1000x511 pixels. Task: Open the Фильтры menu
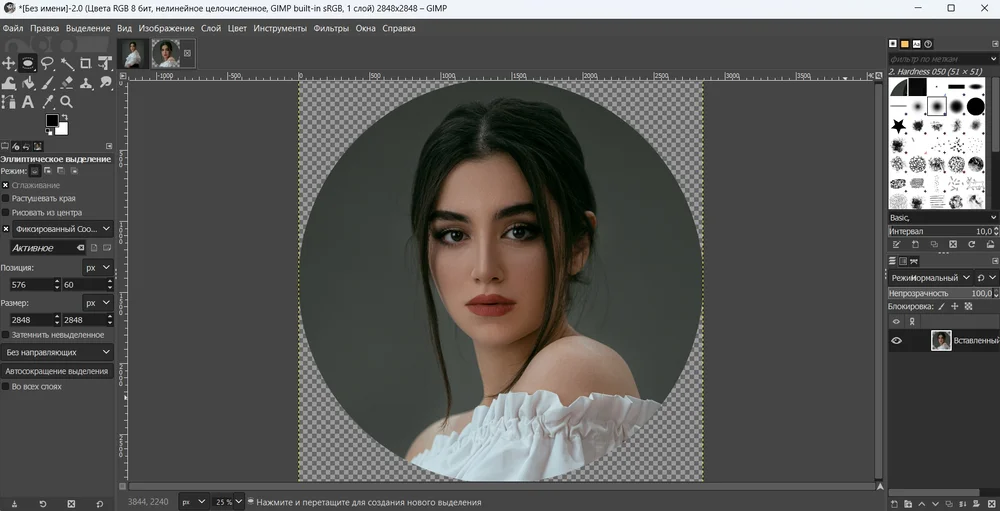[331, 28]
